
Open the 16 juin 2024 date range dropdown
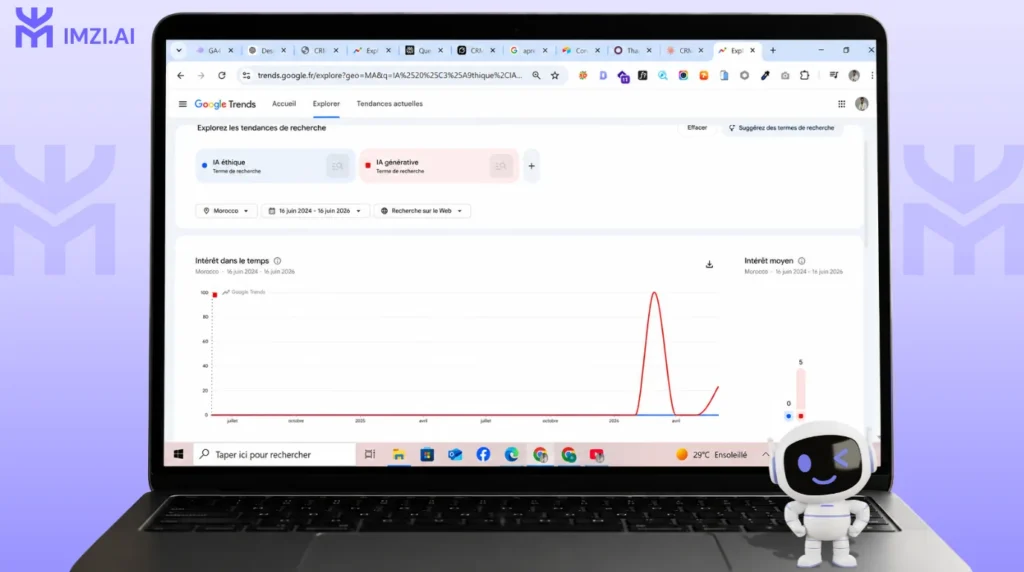point(315,211)
